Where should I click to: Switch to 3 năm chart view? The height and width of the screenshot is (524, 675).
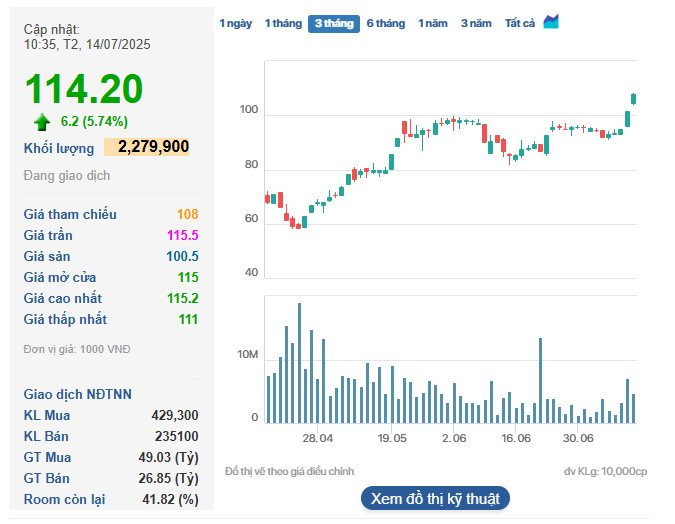click(476, 23)
